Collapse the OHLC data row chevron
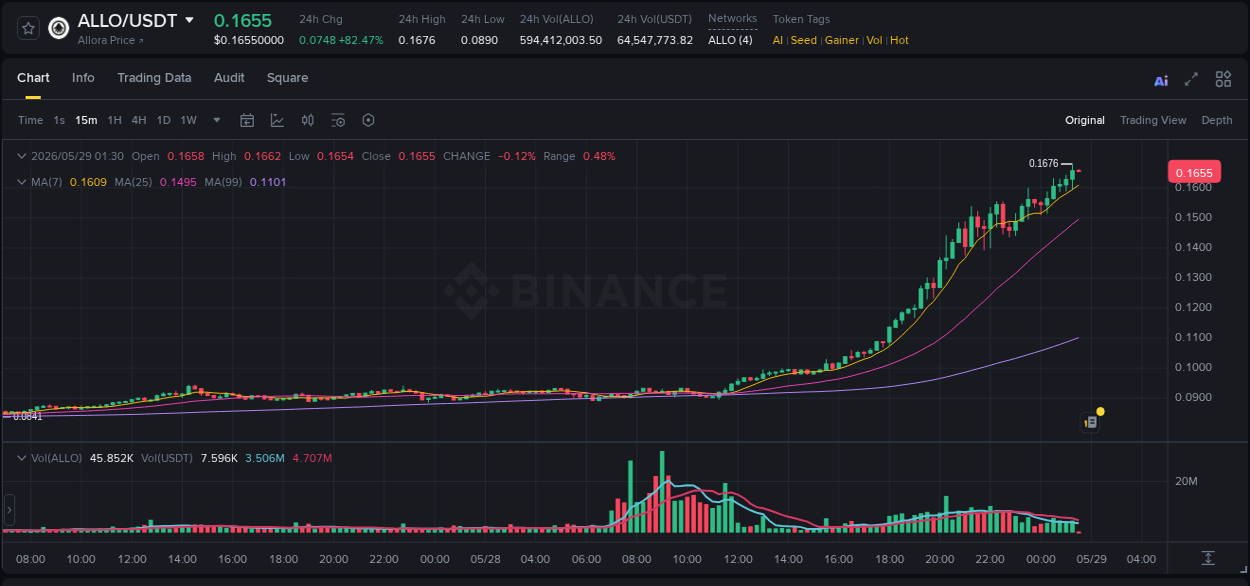Viewport: 1250px width, 586px height. 22,156
